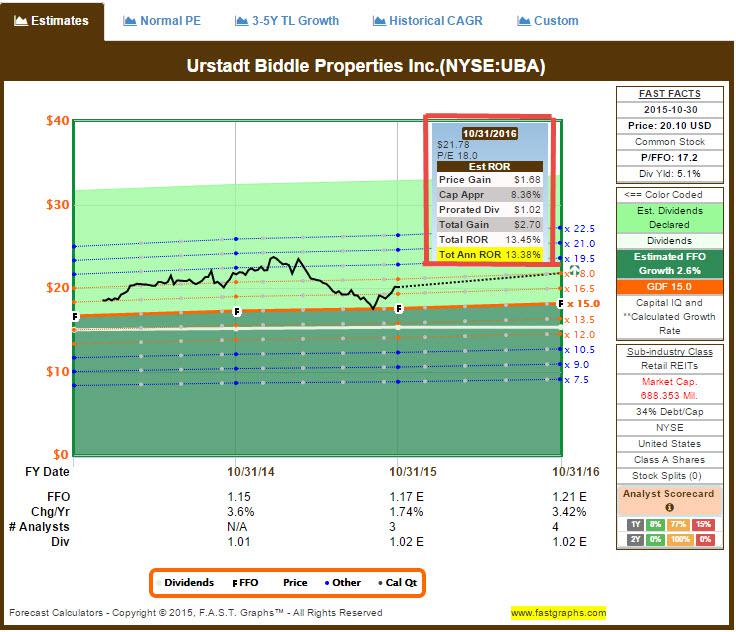This screenshot has height=632, width=736.
Task: Click the 34% Debt/Cap entry
Action: point(669,412)
